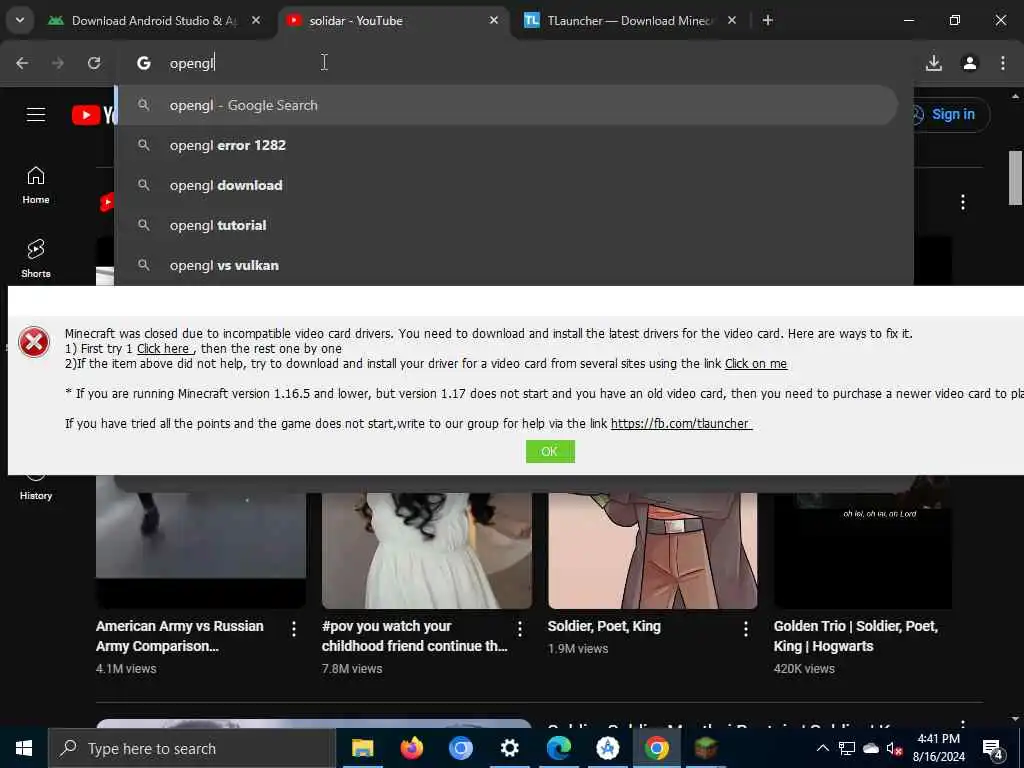Open YouTube hamburger guide menu

(36, 115)
